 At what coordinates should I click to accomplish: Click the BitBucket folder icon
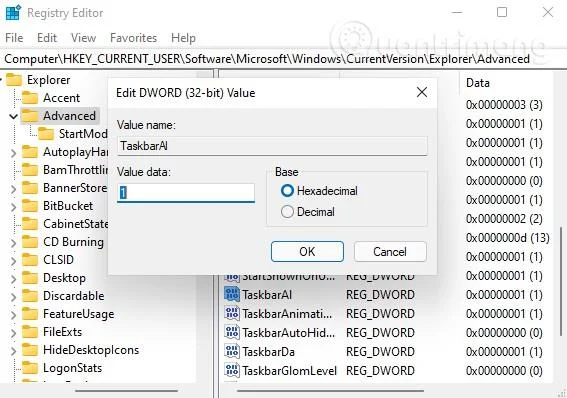coord(30,206)
